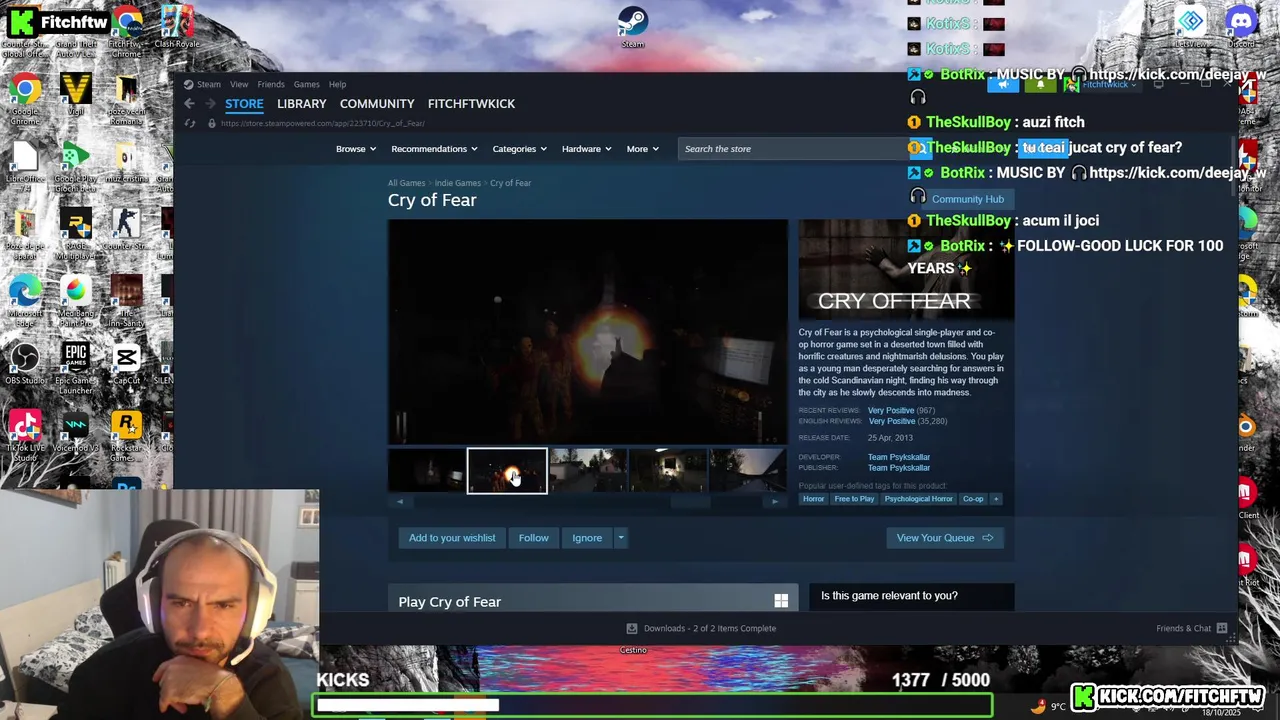Open the FITCHFTWKICK profile tab
Viewport: 1280px width, 720px height.
(x=471, y=104)
